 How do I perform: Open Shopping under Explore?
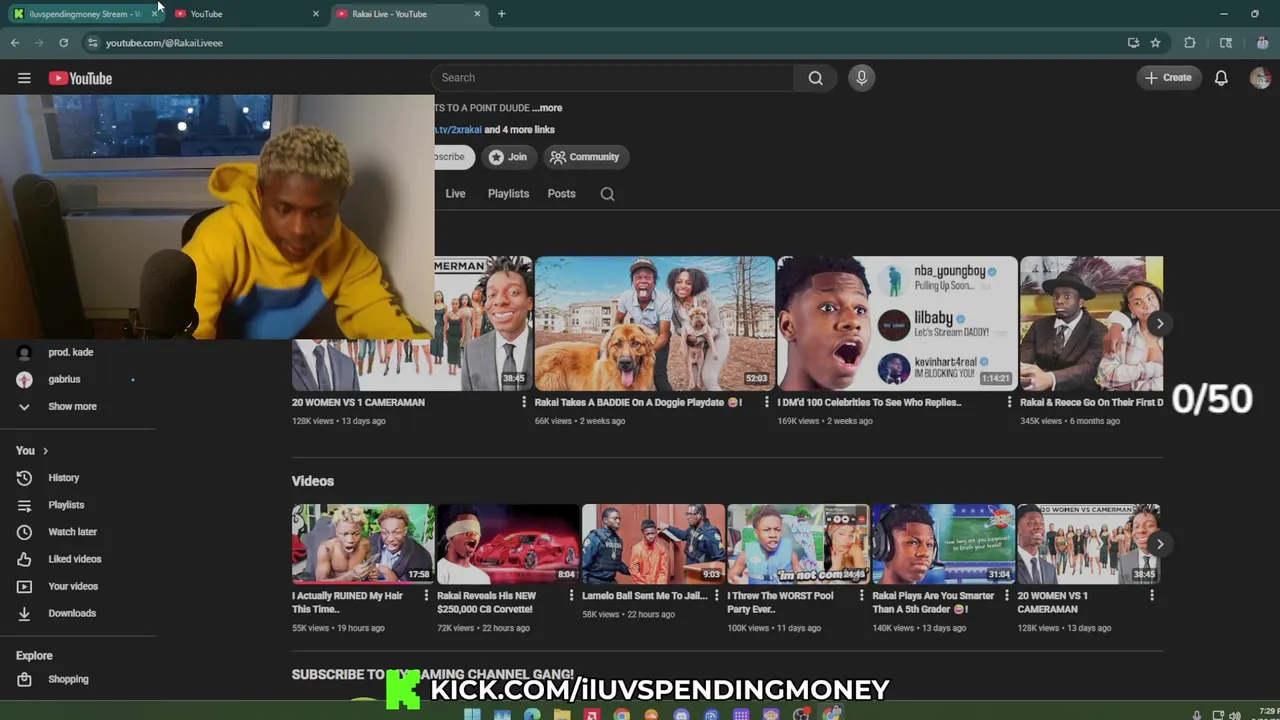click(68, 679)
